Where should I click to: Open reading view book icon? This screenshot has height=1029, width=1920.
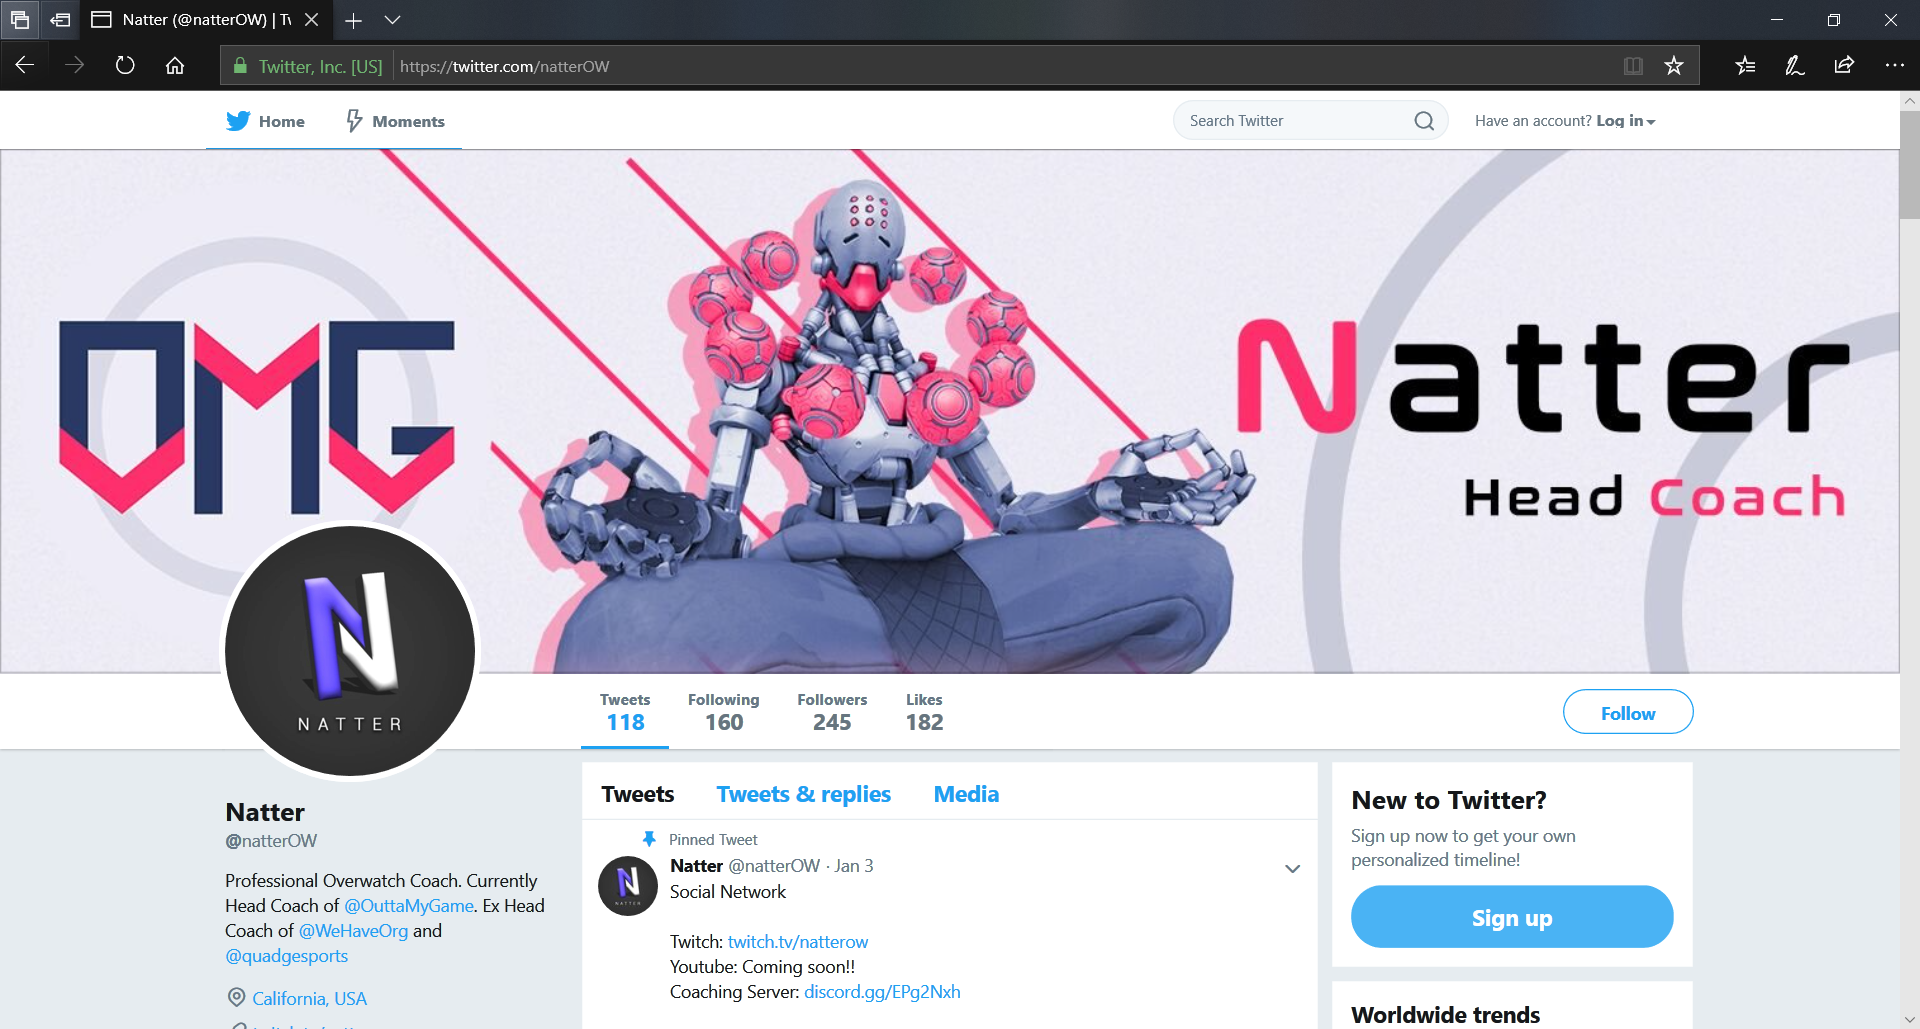point(1633,66)
